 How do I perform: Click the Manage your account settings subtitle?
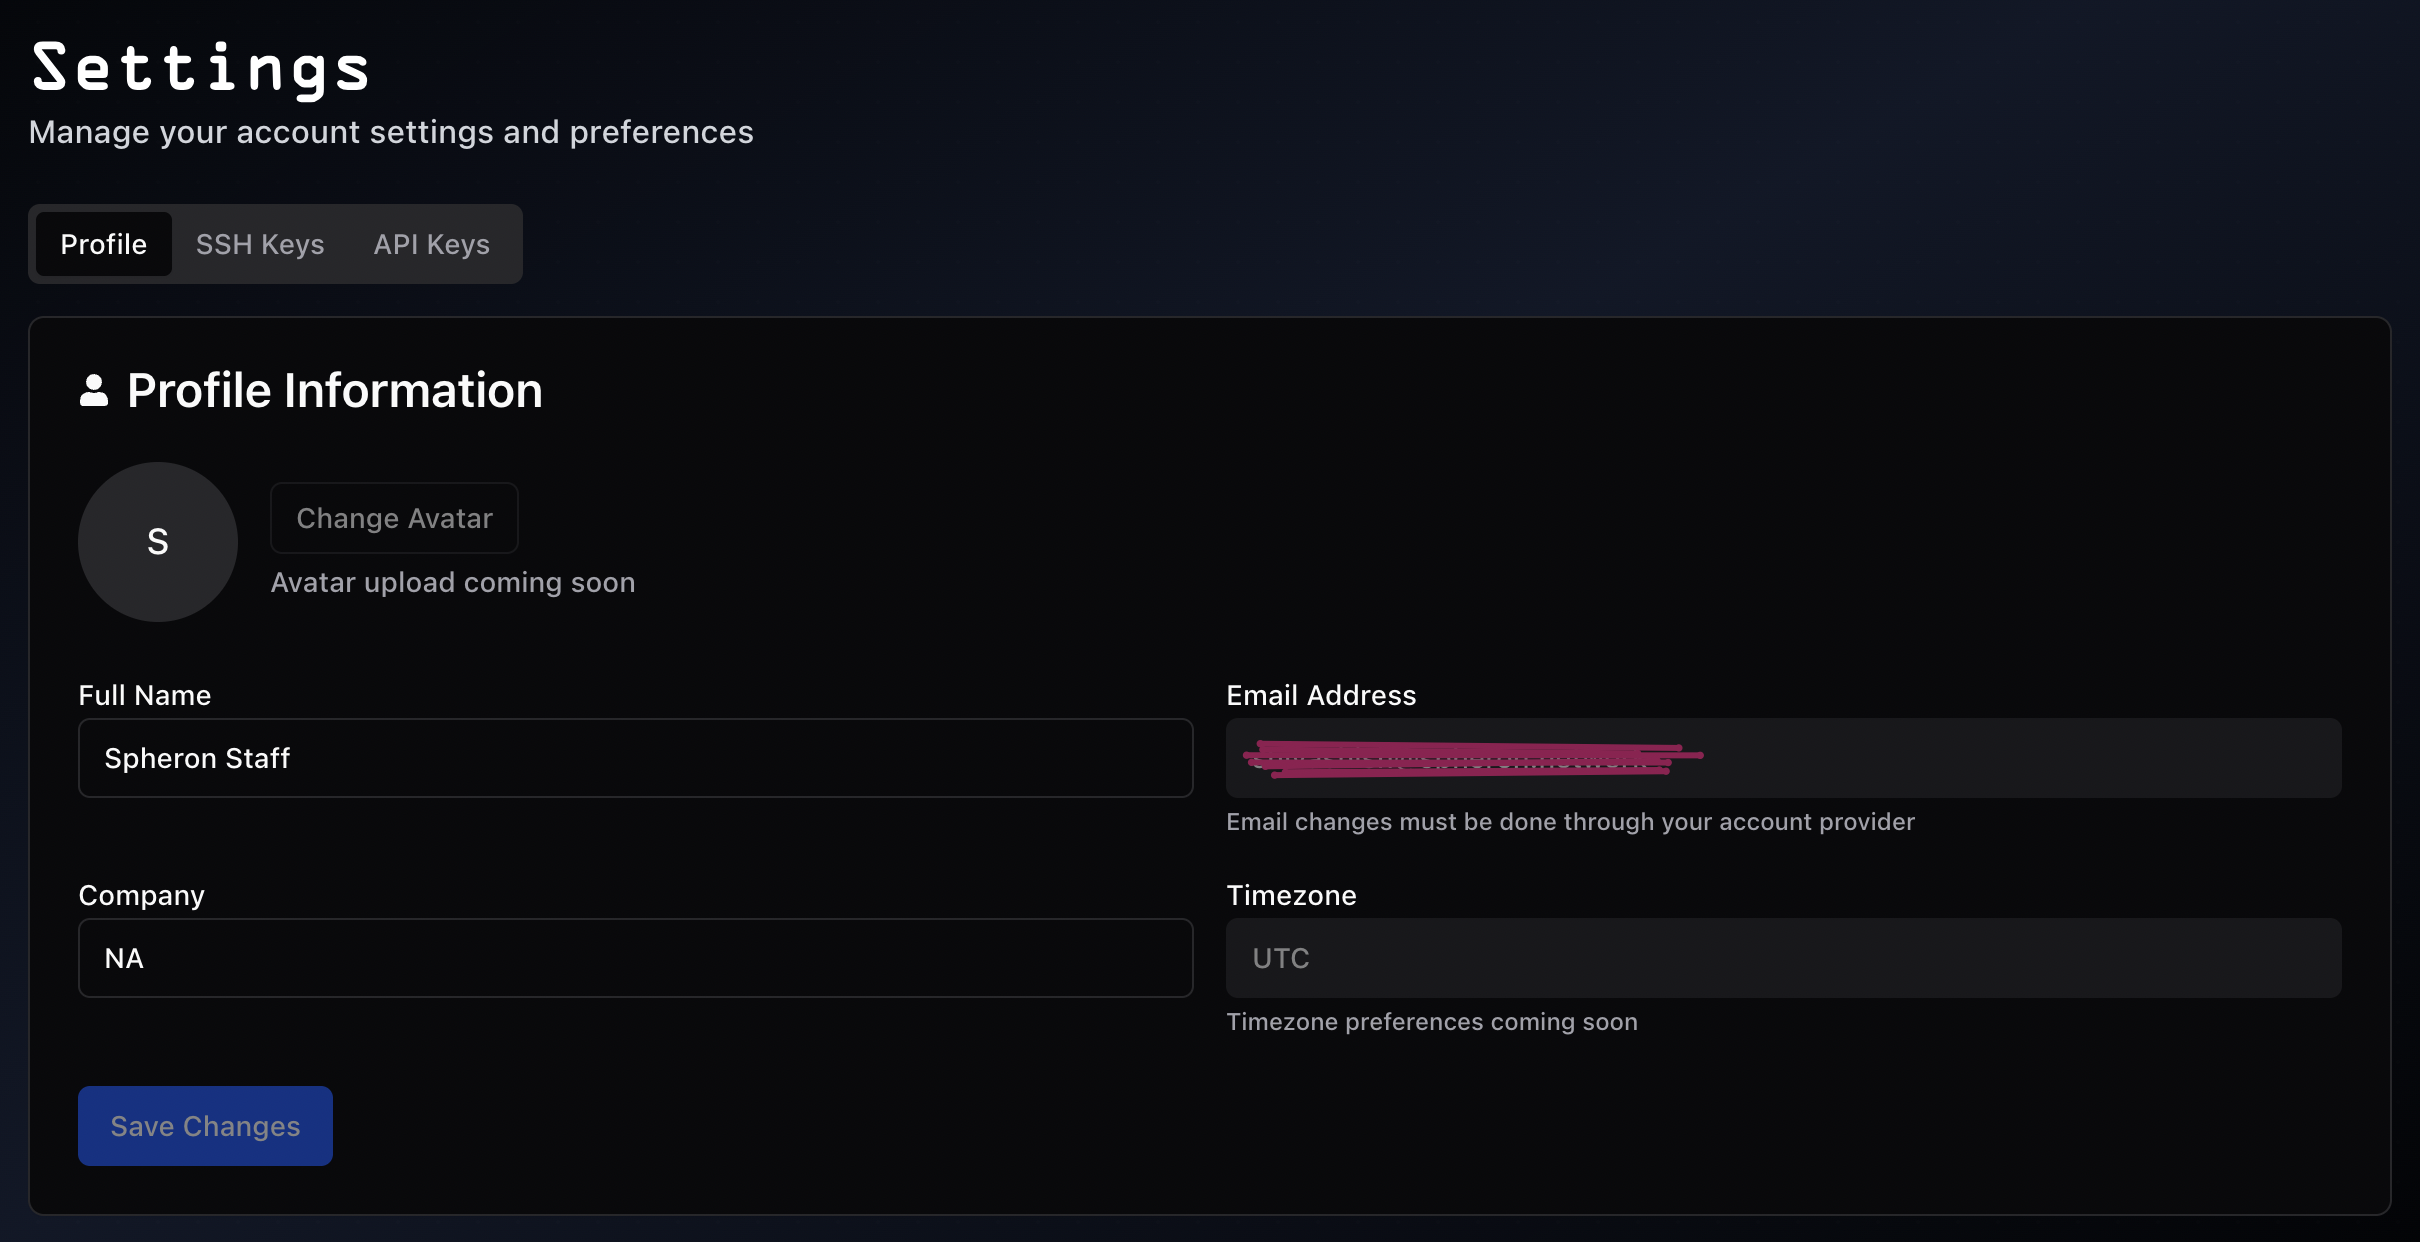391,131
